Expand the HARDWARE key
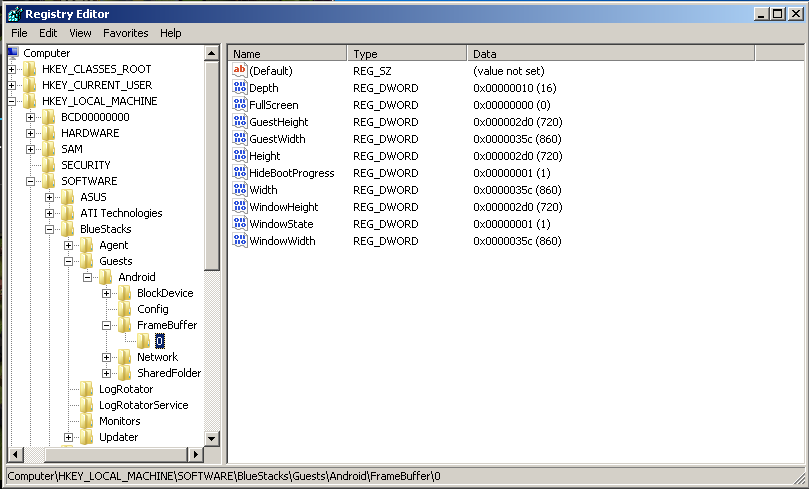Screen dimensions: 809x489 tap(30, 133)
